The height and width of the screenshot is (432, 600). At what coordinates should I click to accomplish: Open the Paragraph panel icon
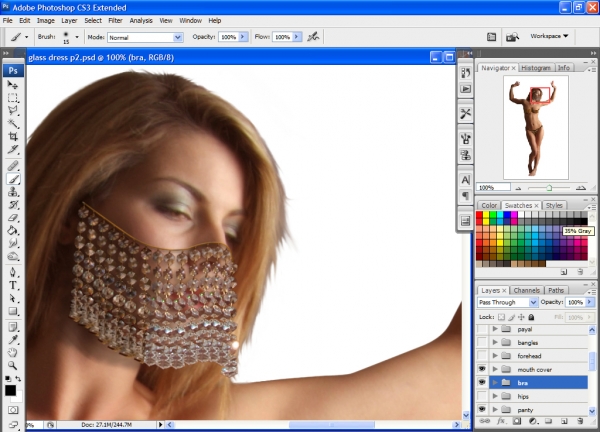point(465,196)
